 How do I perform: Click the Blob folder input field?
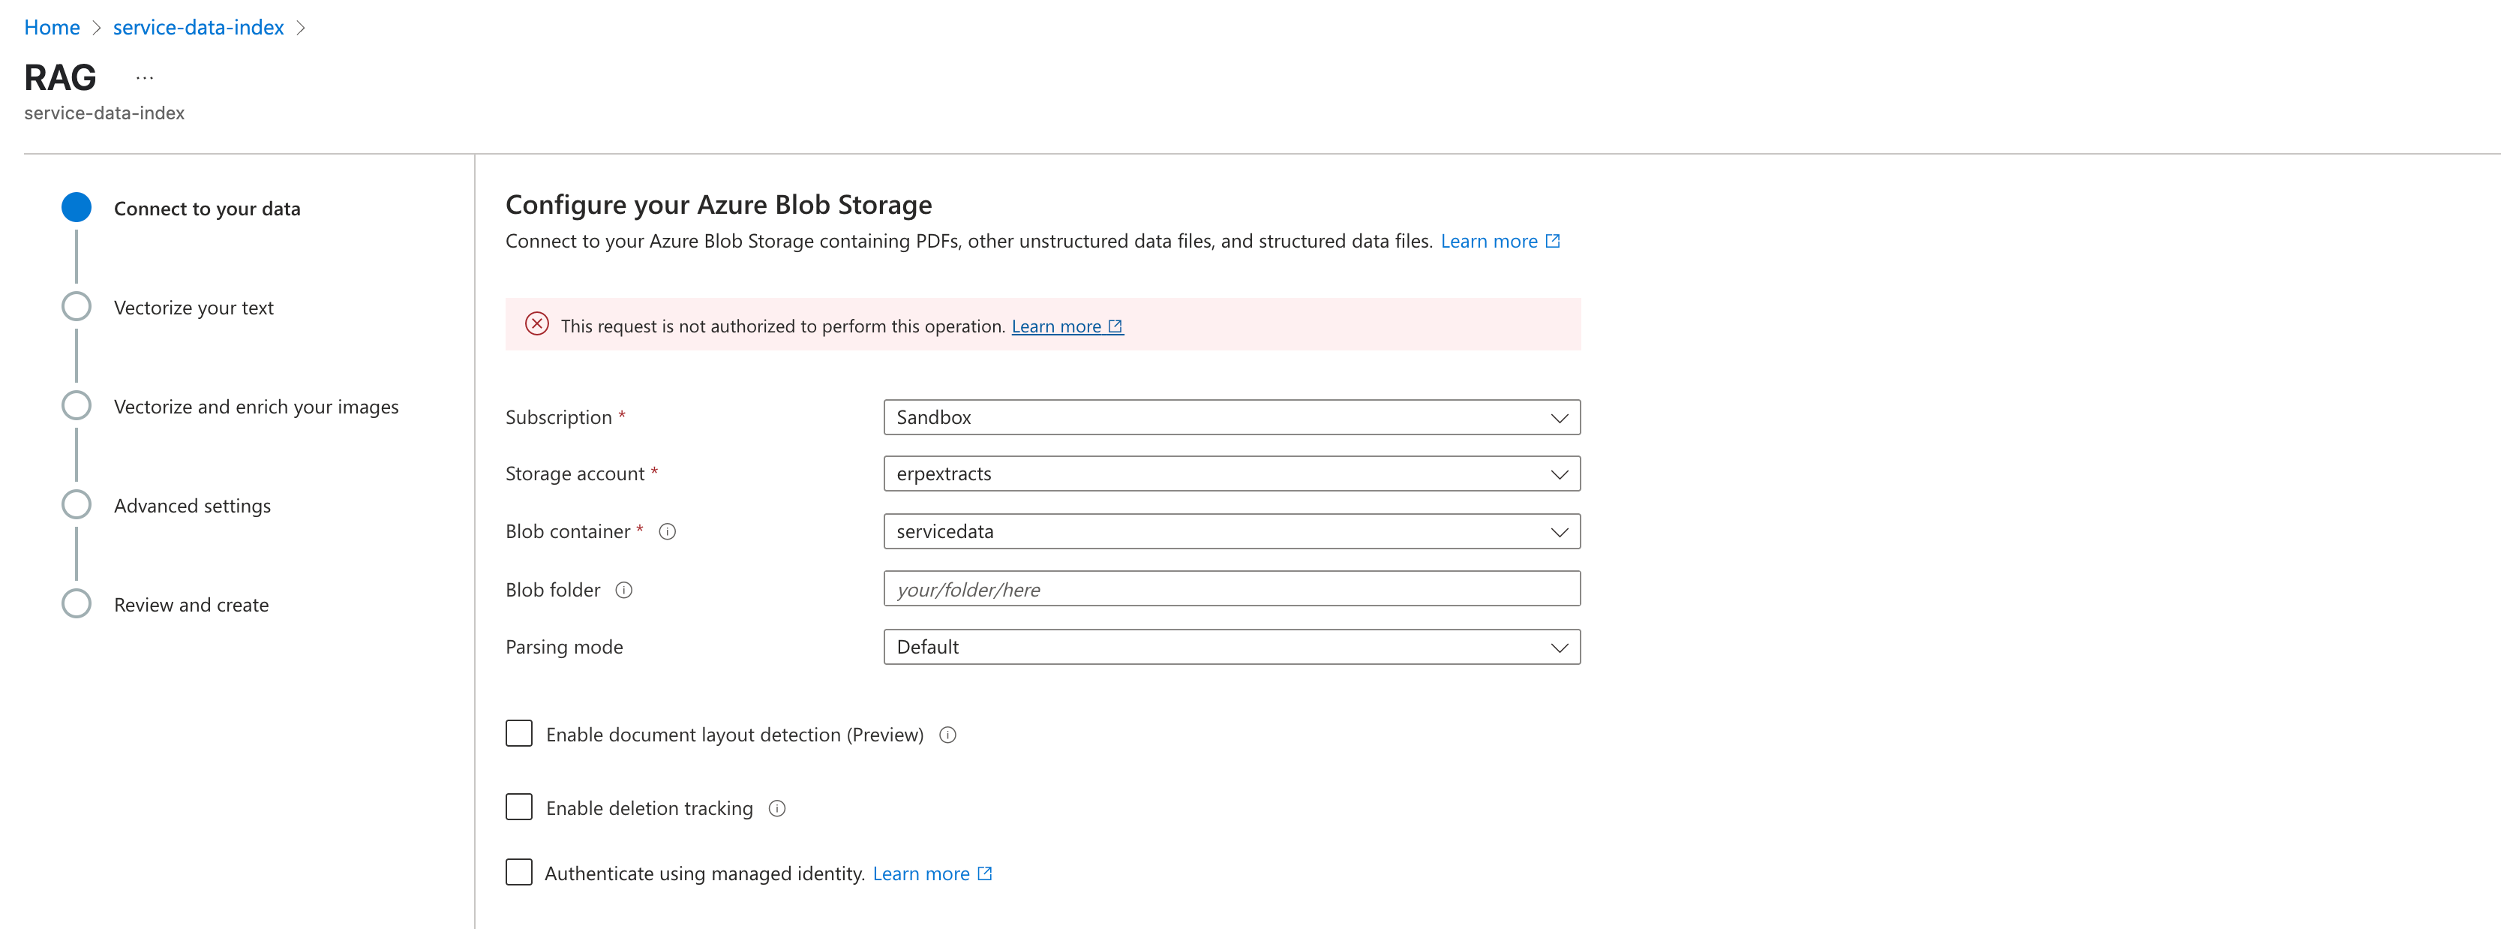(x=1232, y=589)
